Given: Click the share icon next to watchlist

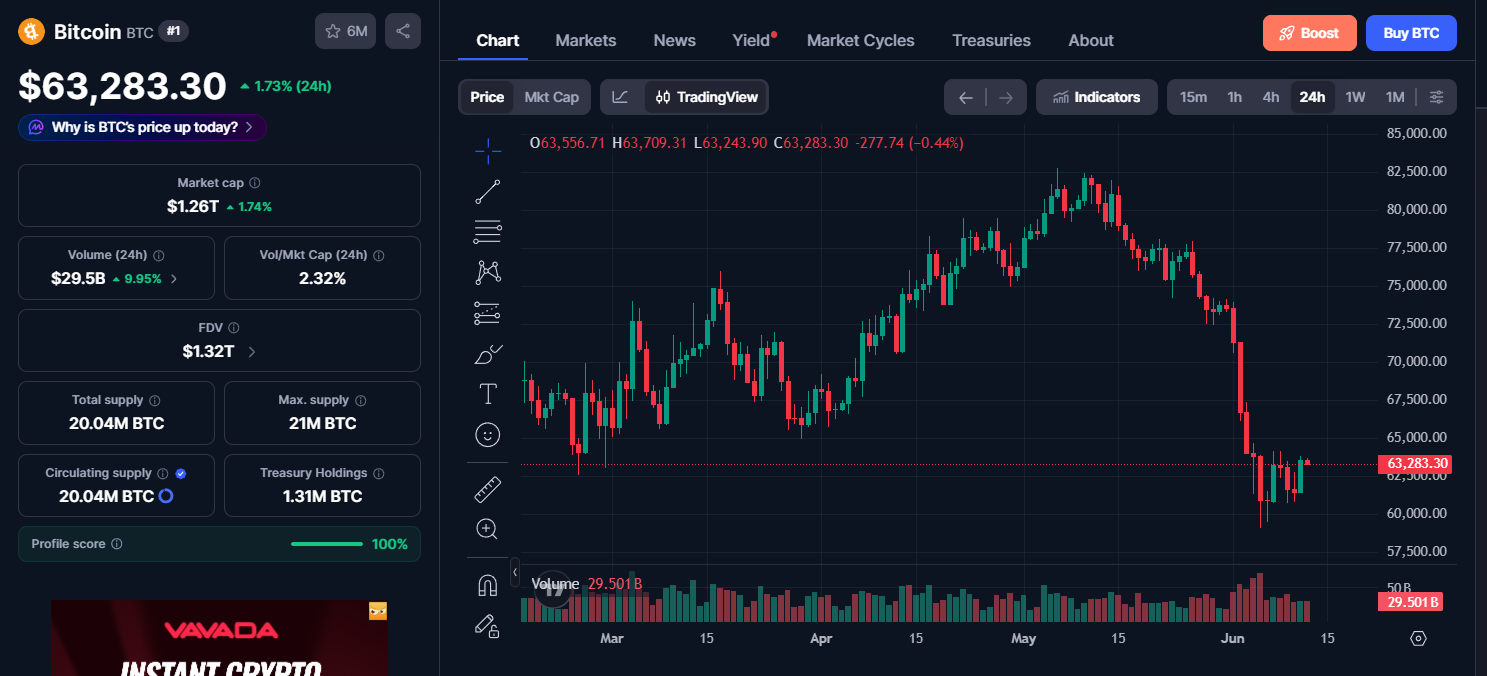Looking at the screenshot, I should click(x=403, y=31).
